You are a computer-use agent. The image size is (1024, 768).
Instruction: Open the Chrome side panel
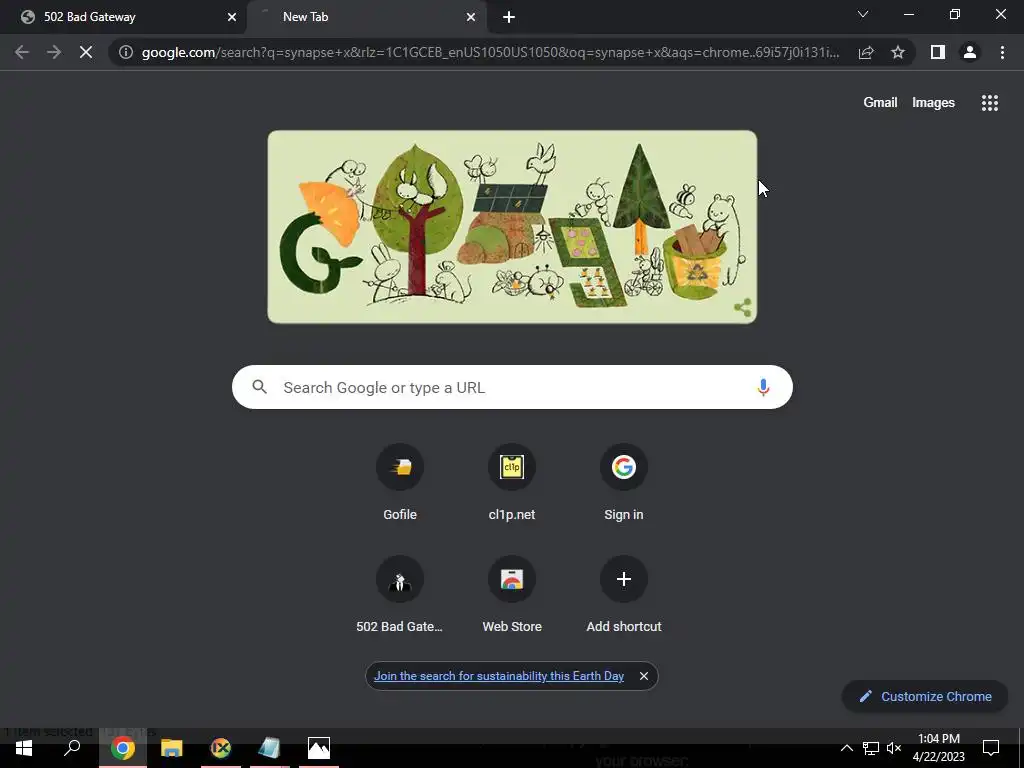pos(938,52)
